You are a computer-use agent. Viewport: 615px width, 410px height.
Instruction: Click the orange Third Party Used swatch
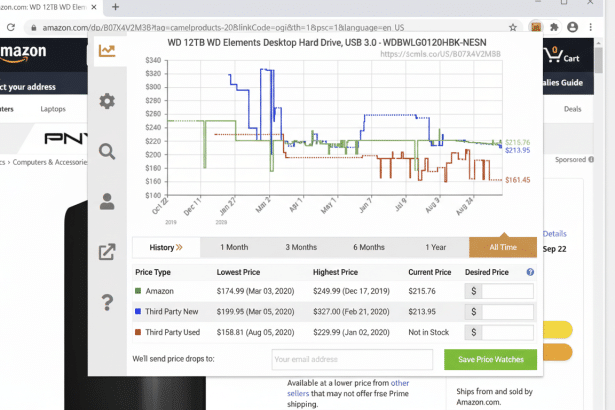point(138,332)
